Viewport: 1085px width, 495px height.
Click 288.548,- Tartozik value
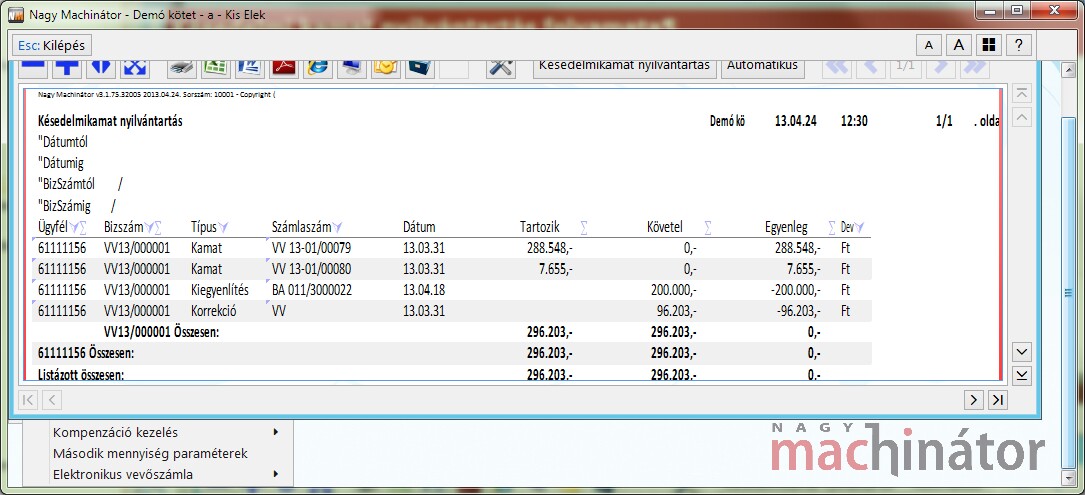(549, 248)
